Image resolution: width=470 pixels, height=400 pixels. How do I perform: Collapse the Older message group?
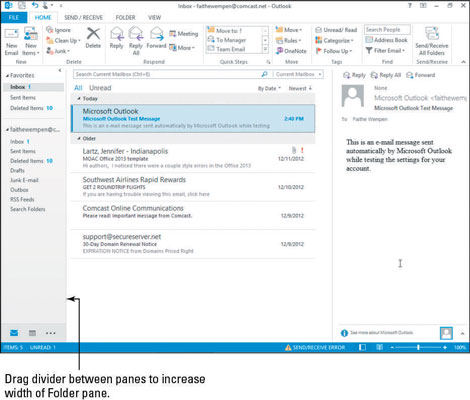(x=79, y=138)
